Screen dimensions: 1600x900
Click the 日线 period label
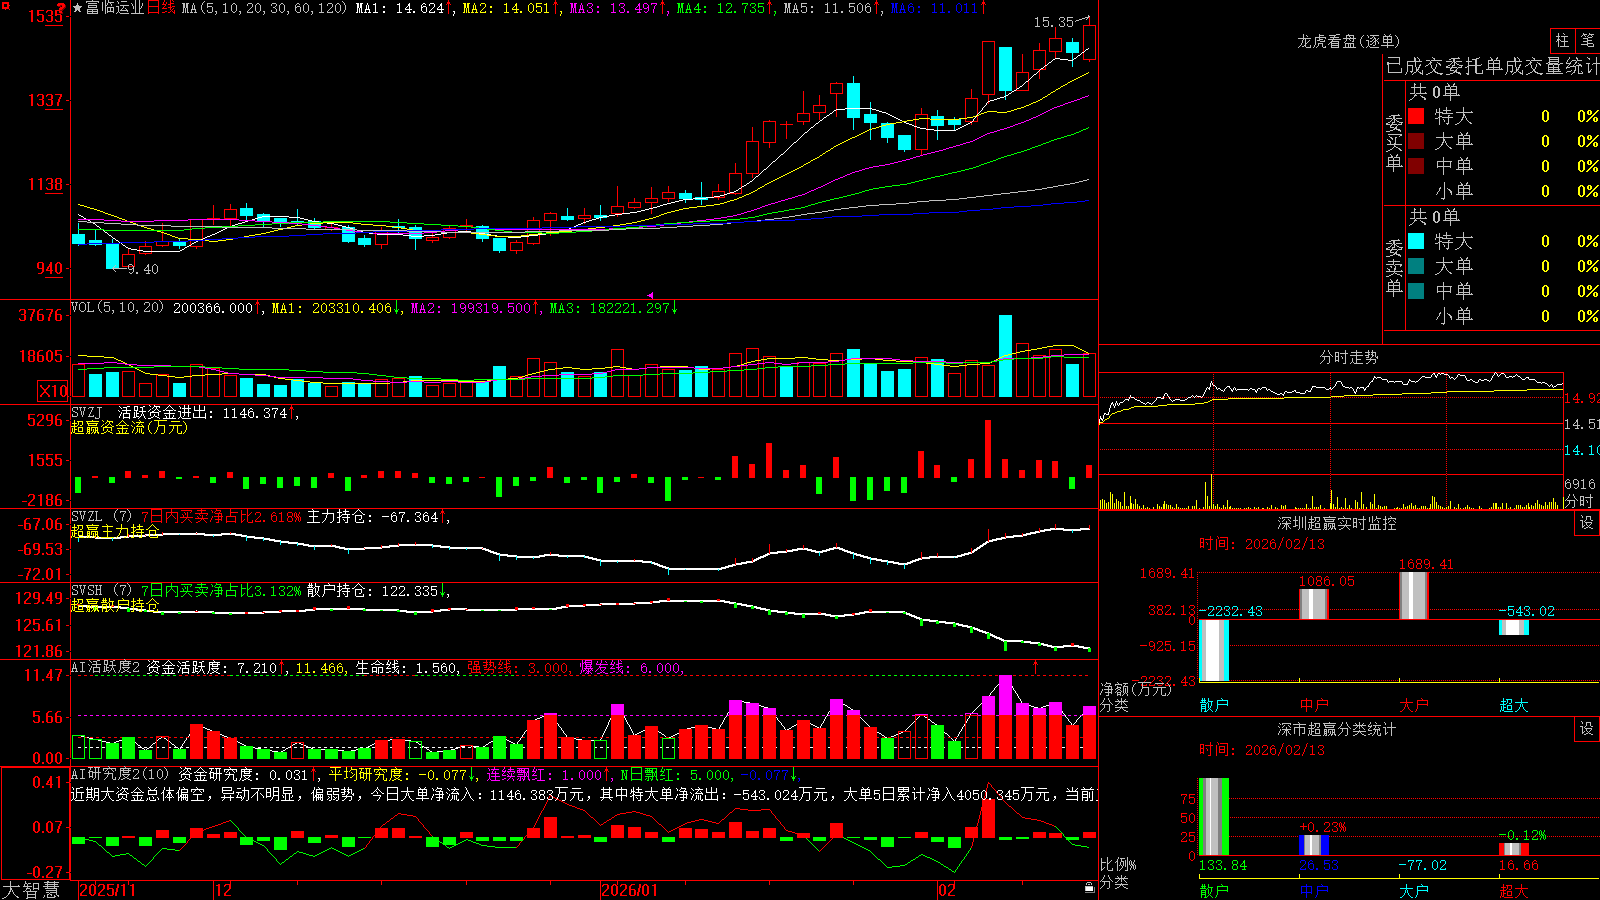point(161,8)
